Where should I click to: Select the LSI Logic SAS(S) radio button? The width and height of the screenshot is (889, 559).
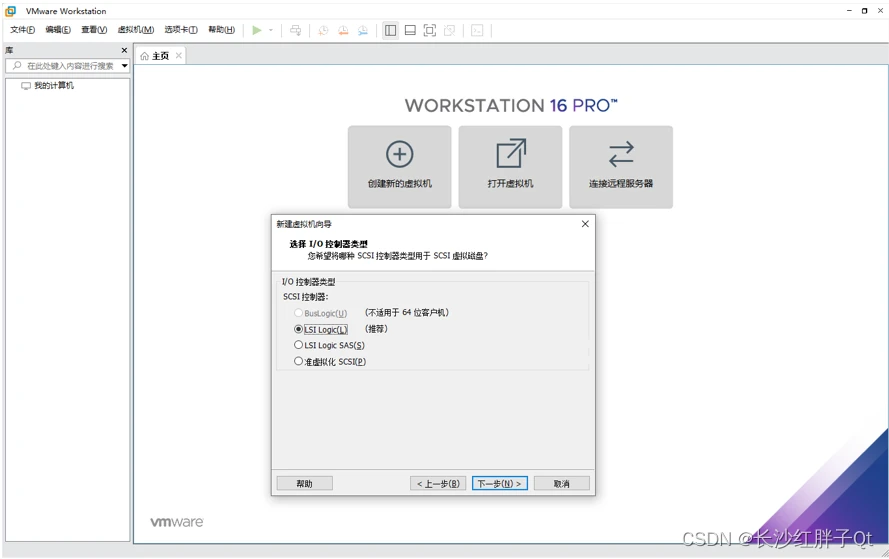tap(298, 345)
